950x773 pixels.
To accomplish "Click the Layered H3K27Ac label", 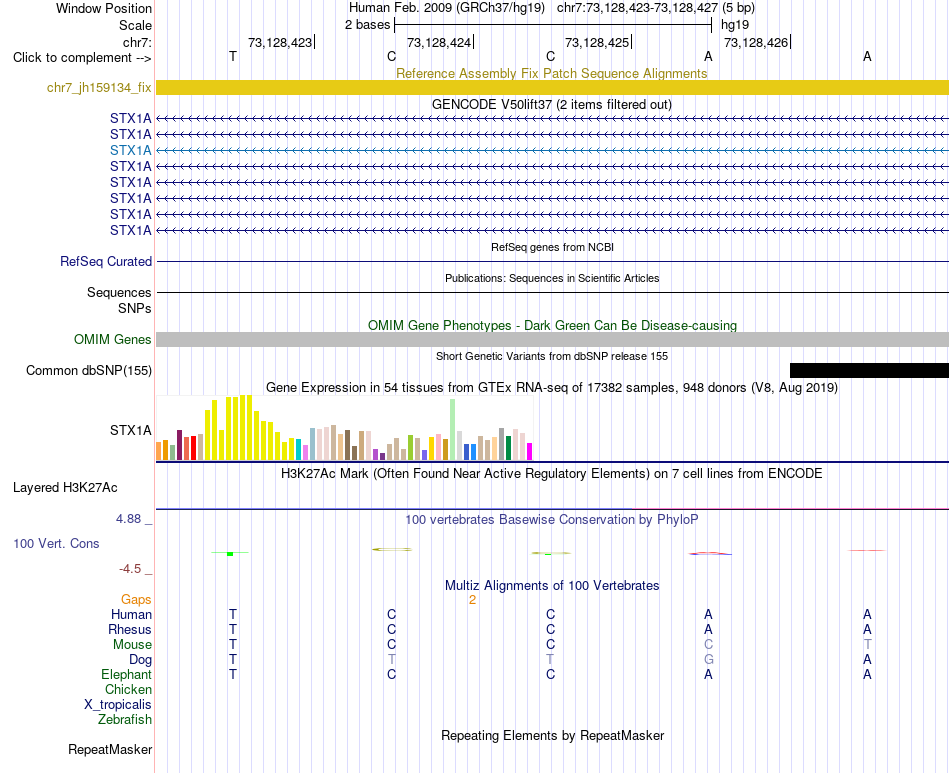I will 65,488.
